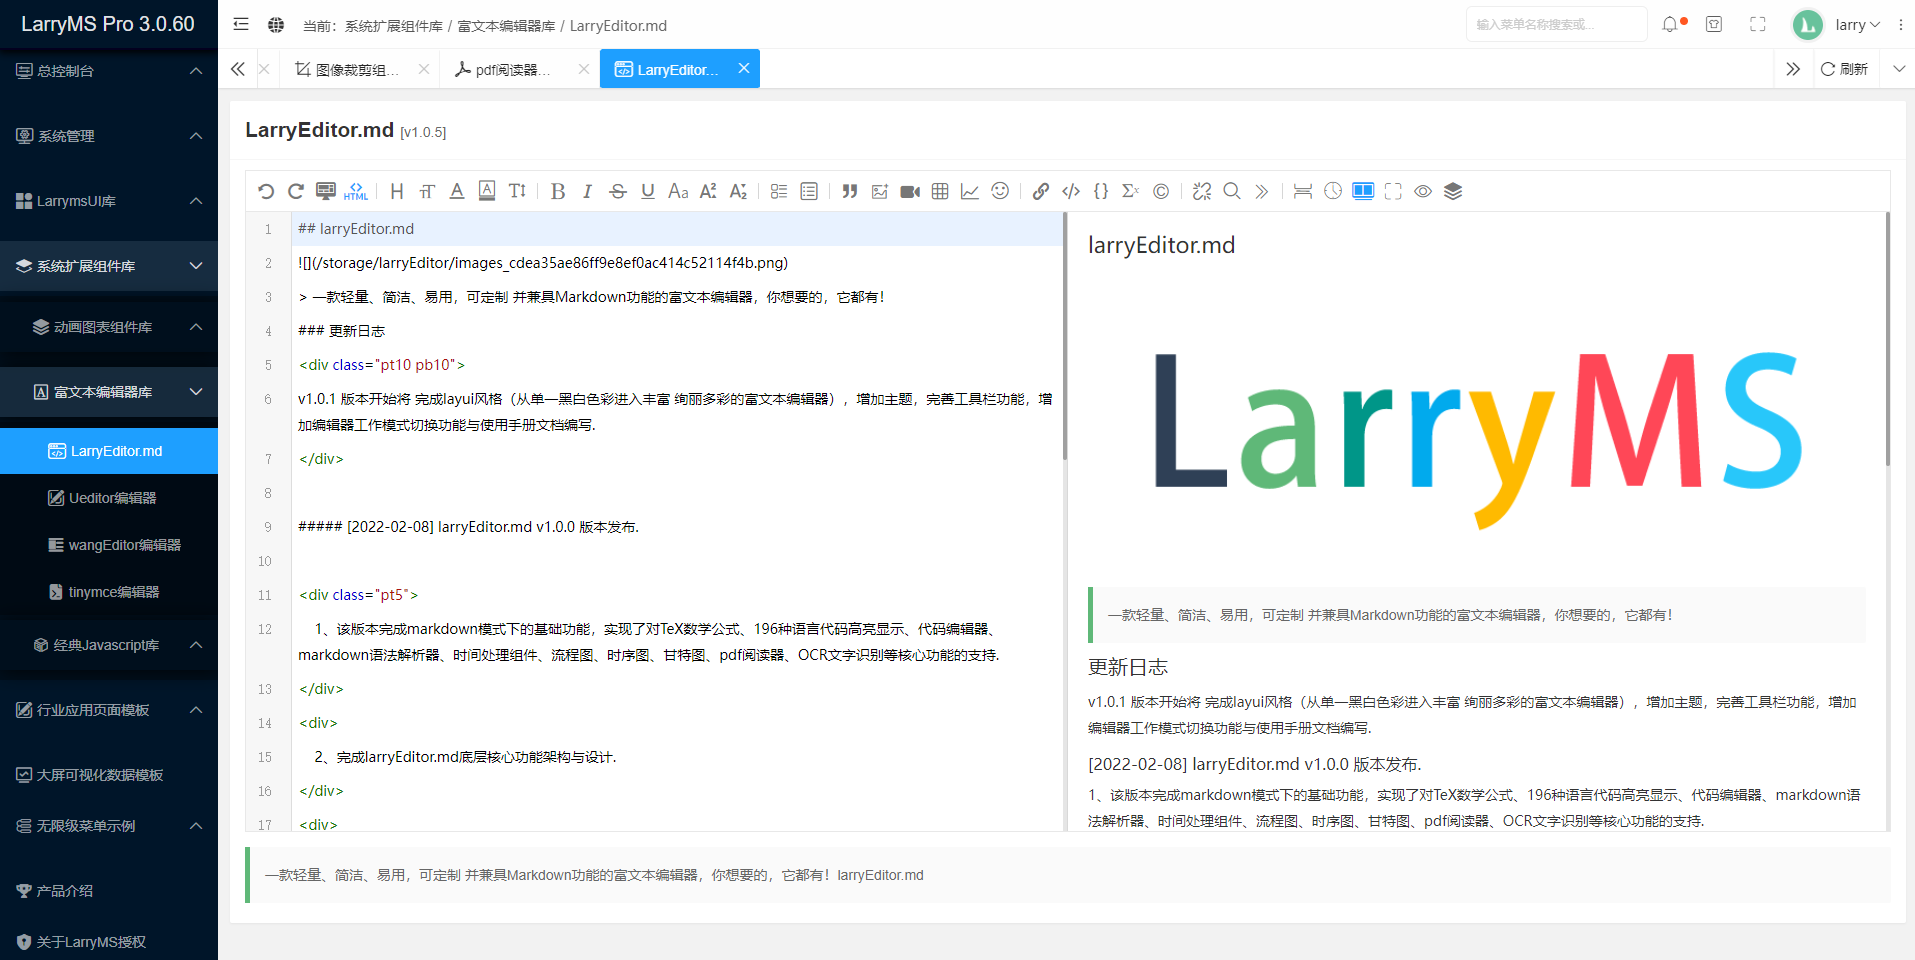This screenshot has height=960, width=1915.
Task: Open tab options dropdown beside 刷新
Action: tap(1899, 69)
